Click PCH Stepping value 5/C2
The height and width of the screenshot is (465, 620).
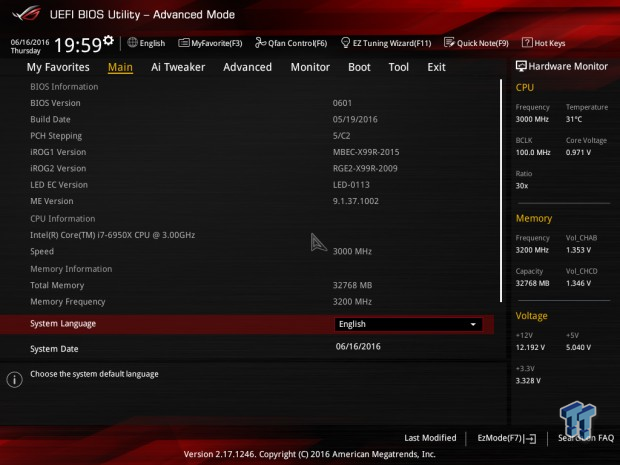tap(341, 136)
